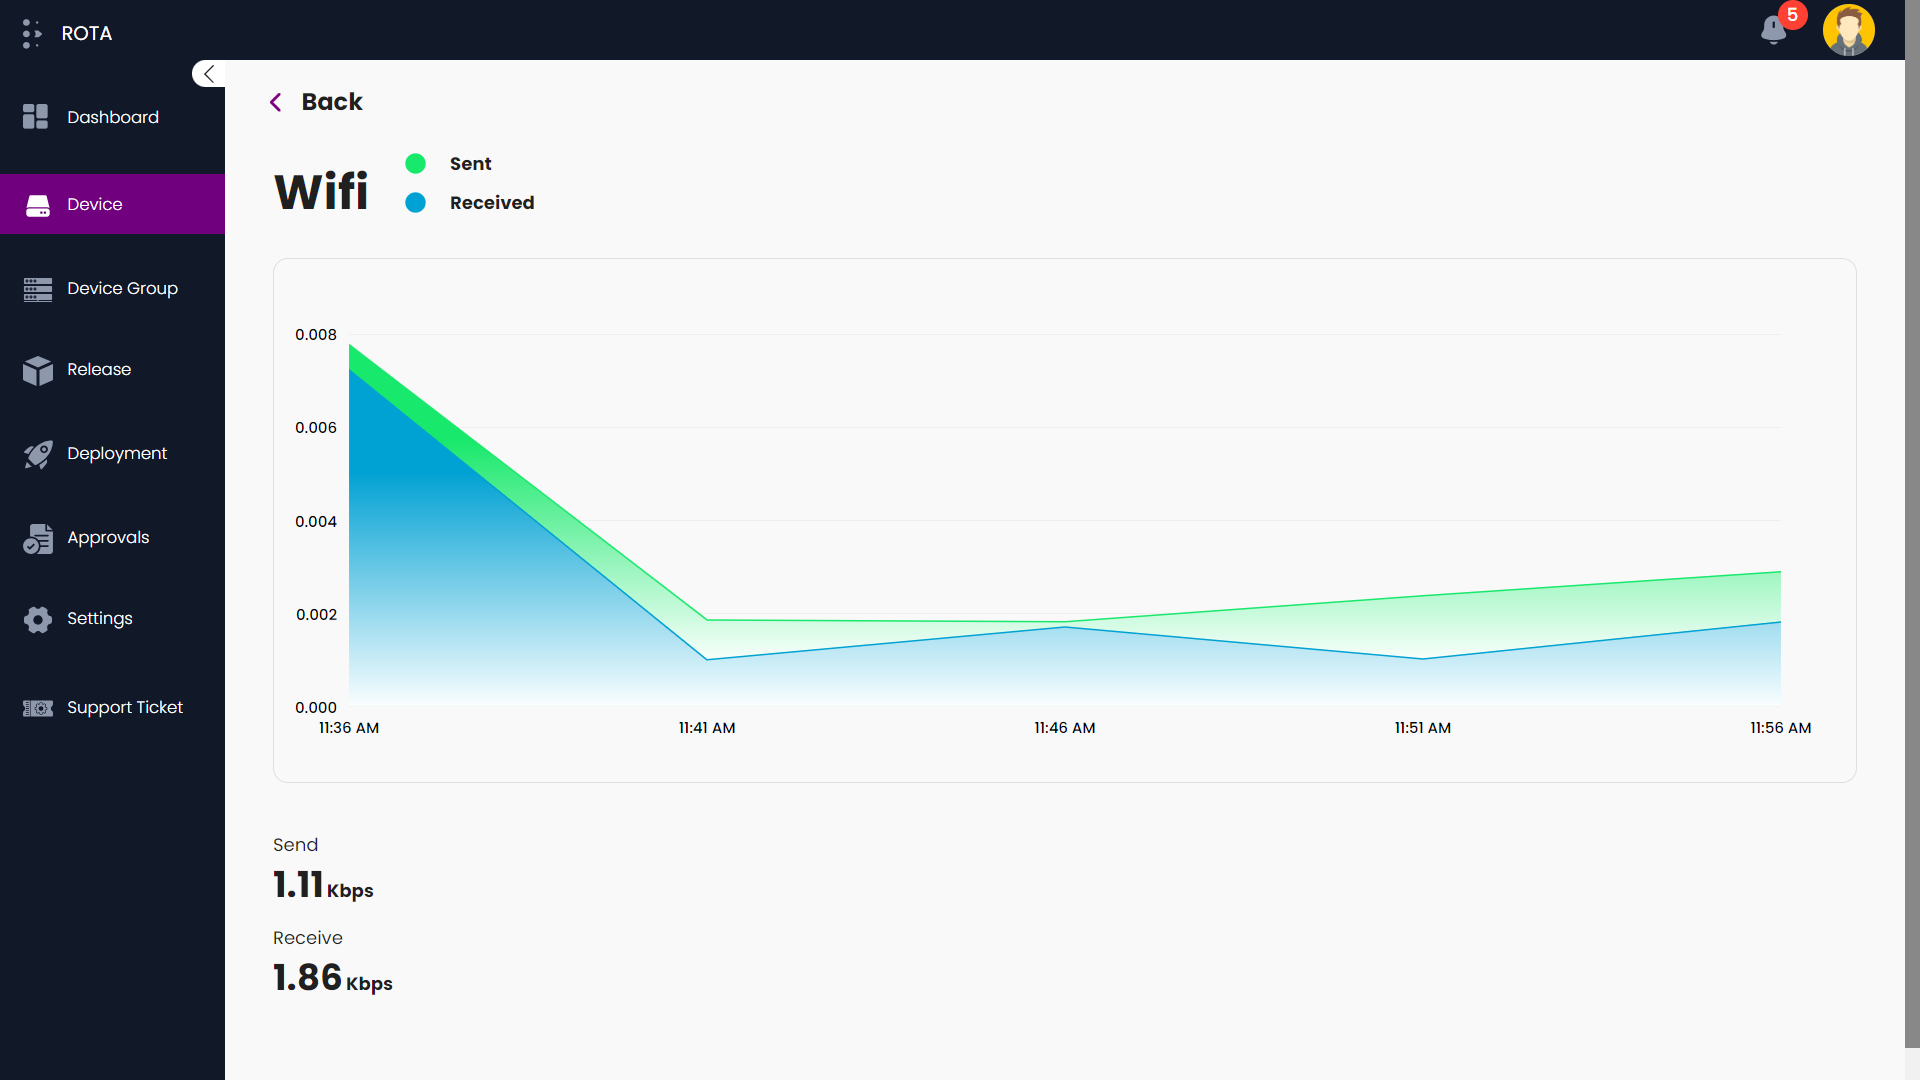Click the user profile avatar
This screenshot has width=1920, height=1080.
[1848, 30]
